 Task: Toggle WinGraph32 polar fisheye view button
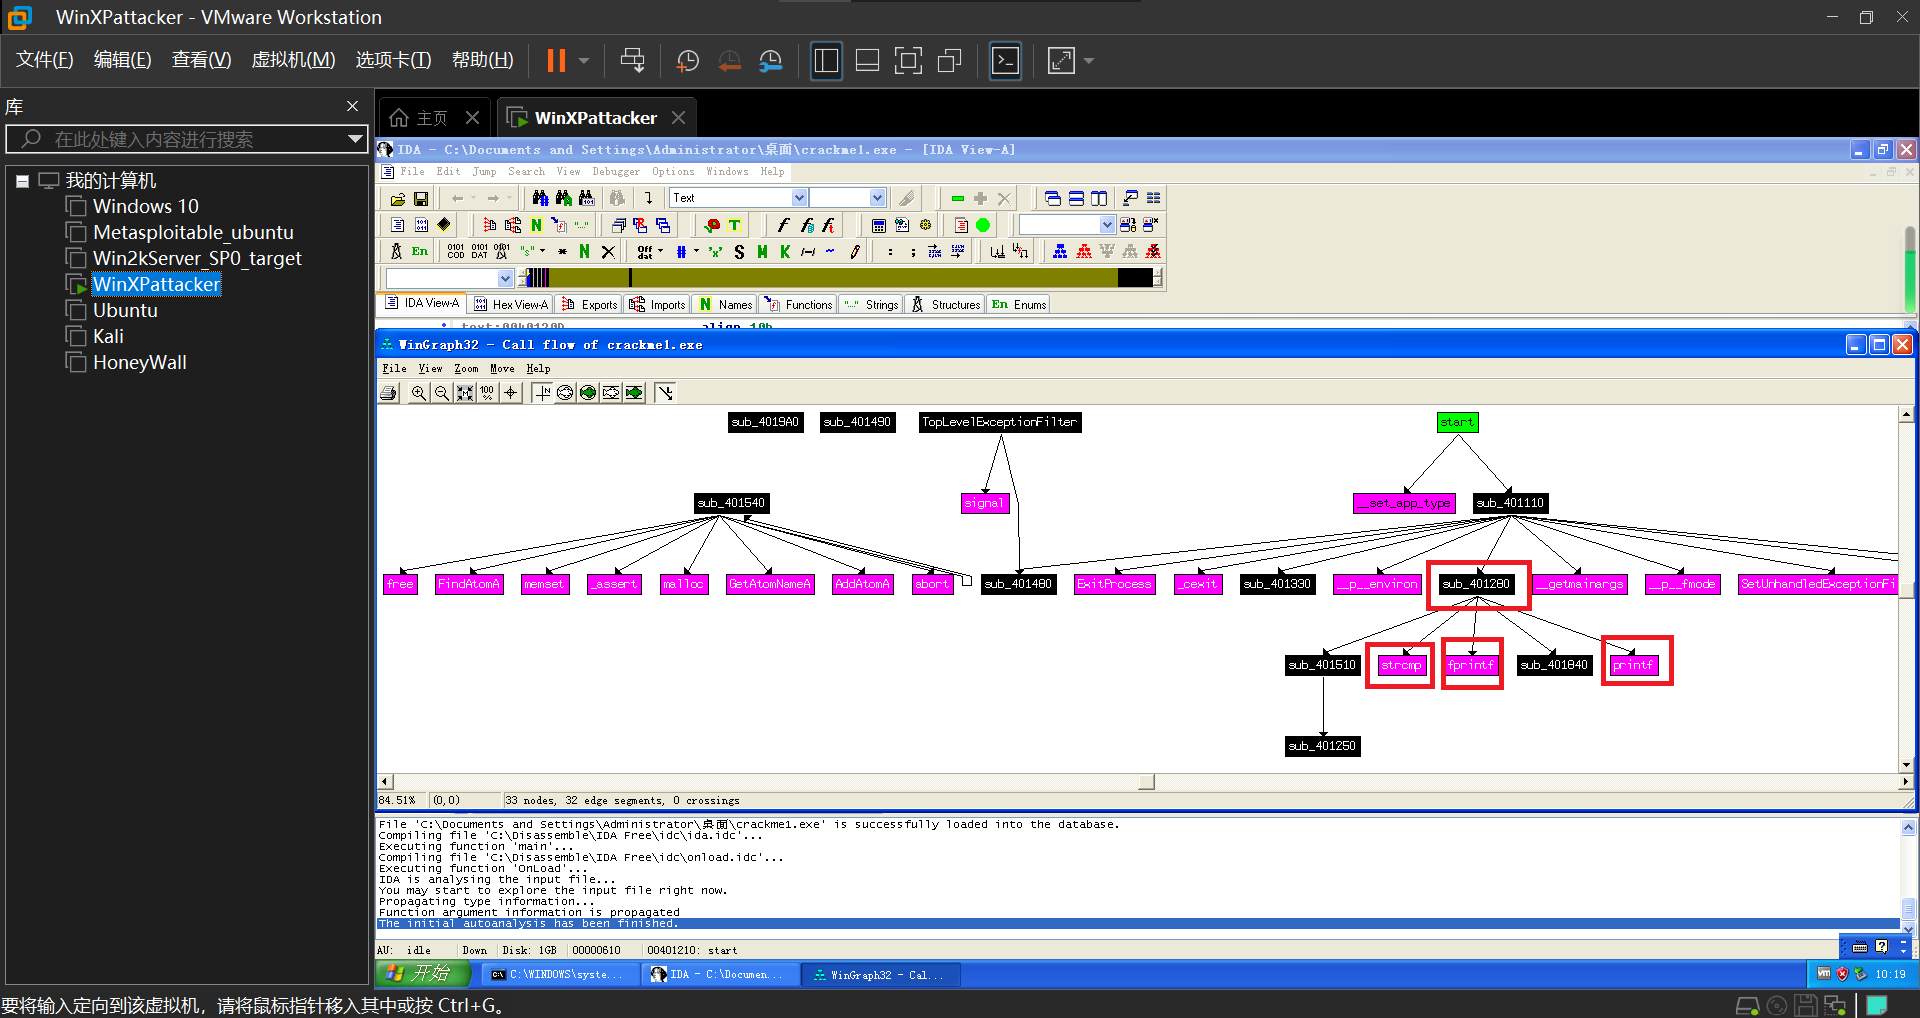point(565,393)
